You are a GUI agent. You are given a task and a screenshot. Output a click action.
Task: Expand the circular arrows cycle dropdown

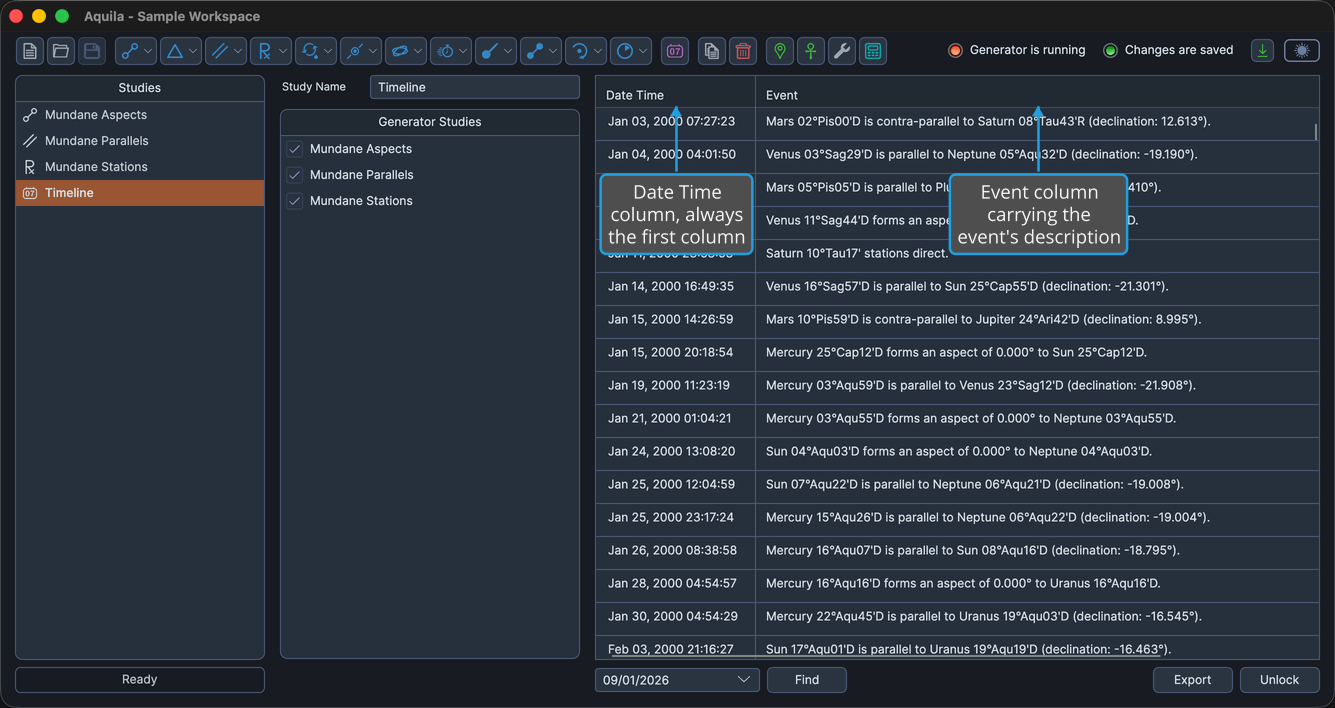pos(316,51)
